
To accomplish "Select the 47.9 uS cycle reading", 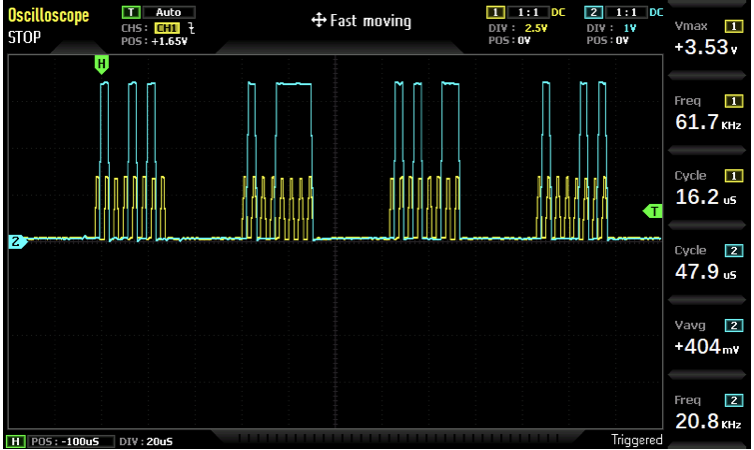I will coord(706,272).
